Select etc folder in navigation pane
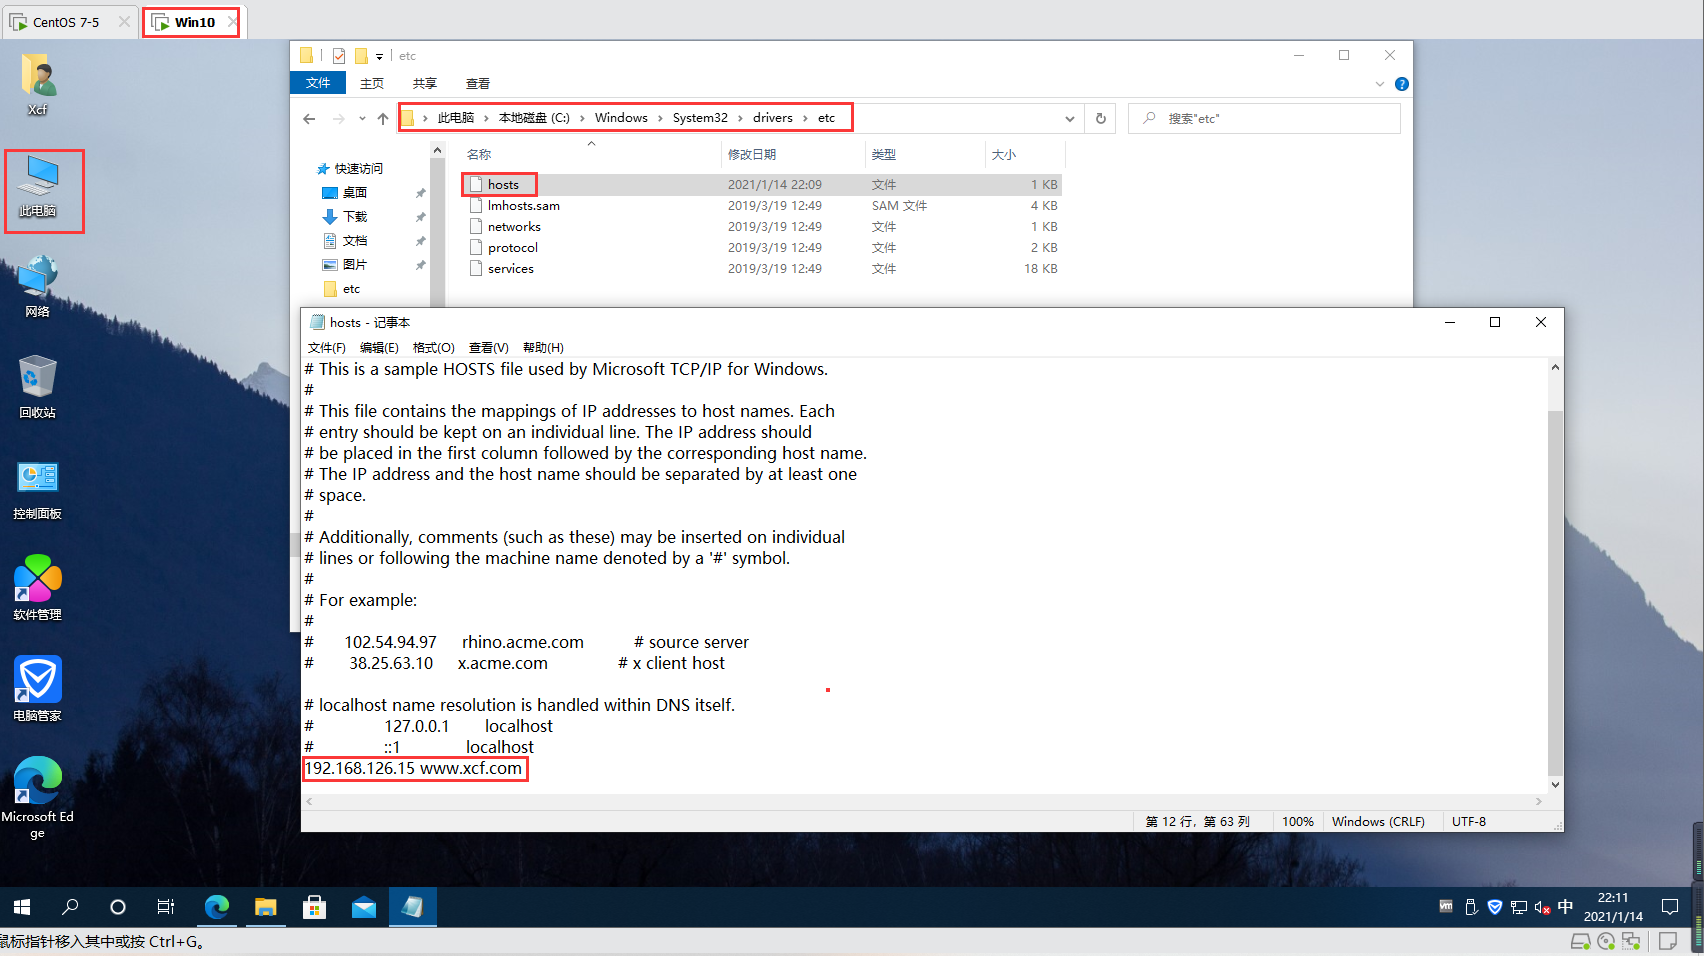This screenshot has height=956, width=1704. (x=351, y=289)
